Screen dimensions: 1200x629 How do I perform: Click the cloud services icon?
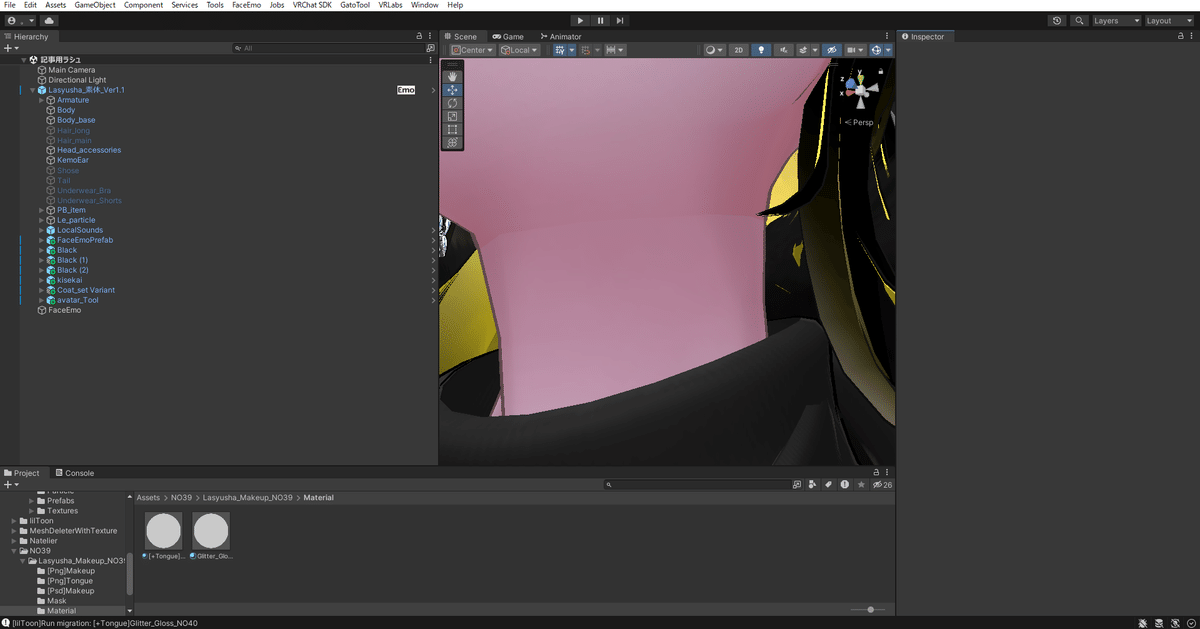click(x=49, y=20)
